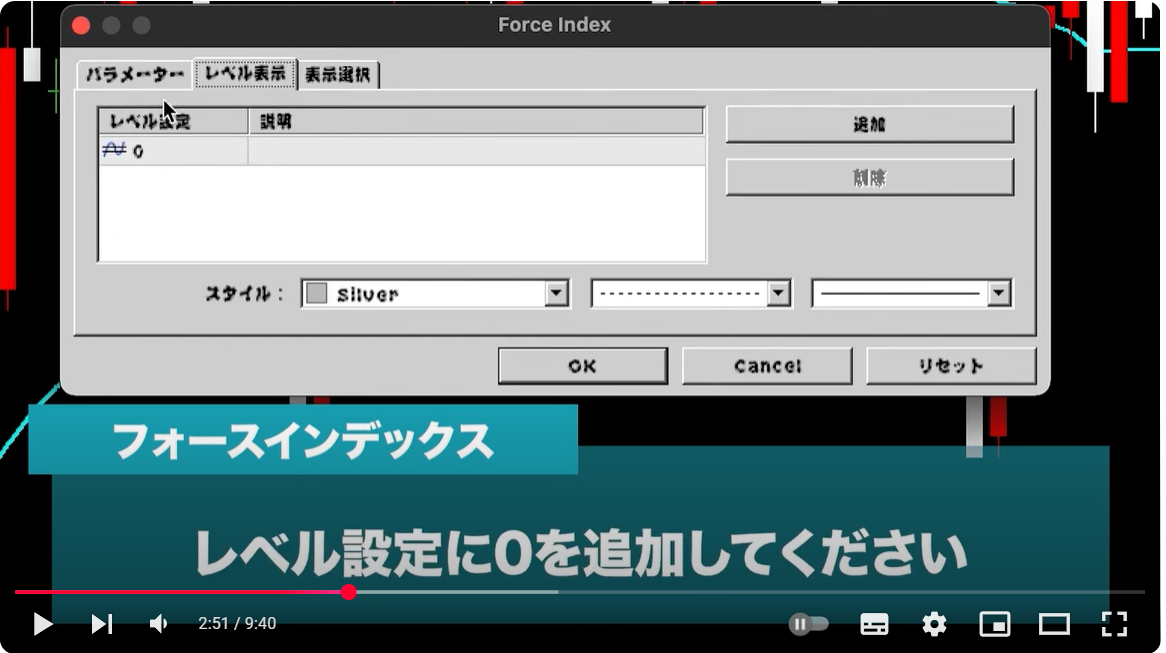Image resolution: width=1166 pixels, height=653 pixels.
Task: Expand the dashed line style dropdown
Action: pos(778,294)
